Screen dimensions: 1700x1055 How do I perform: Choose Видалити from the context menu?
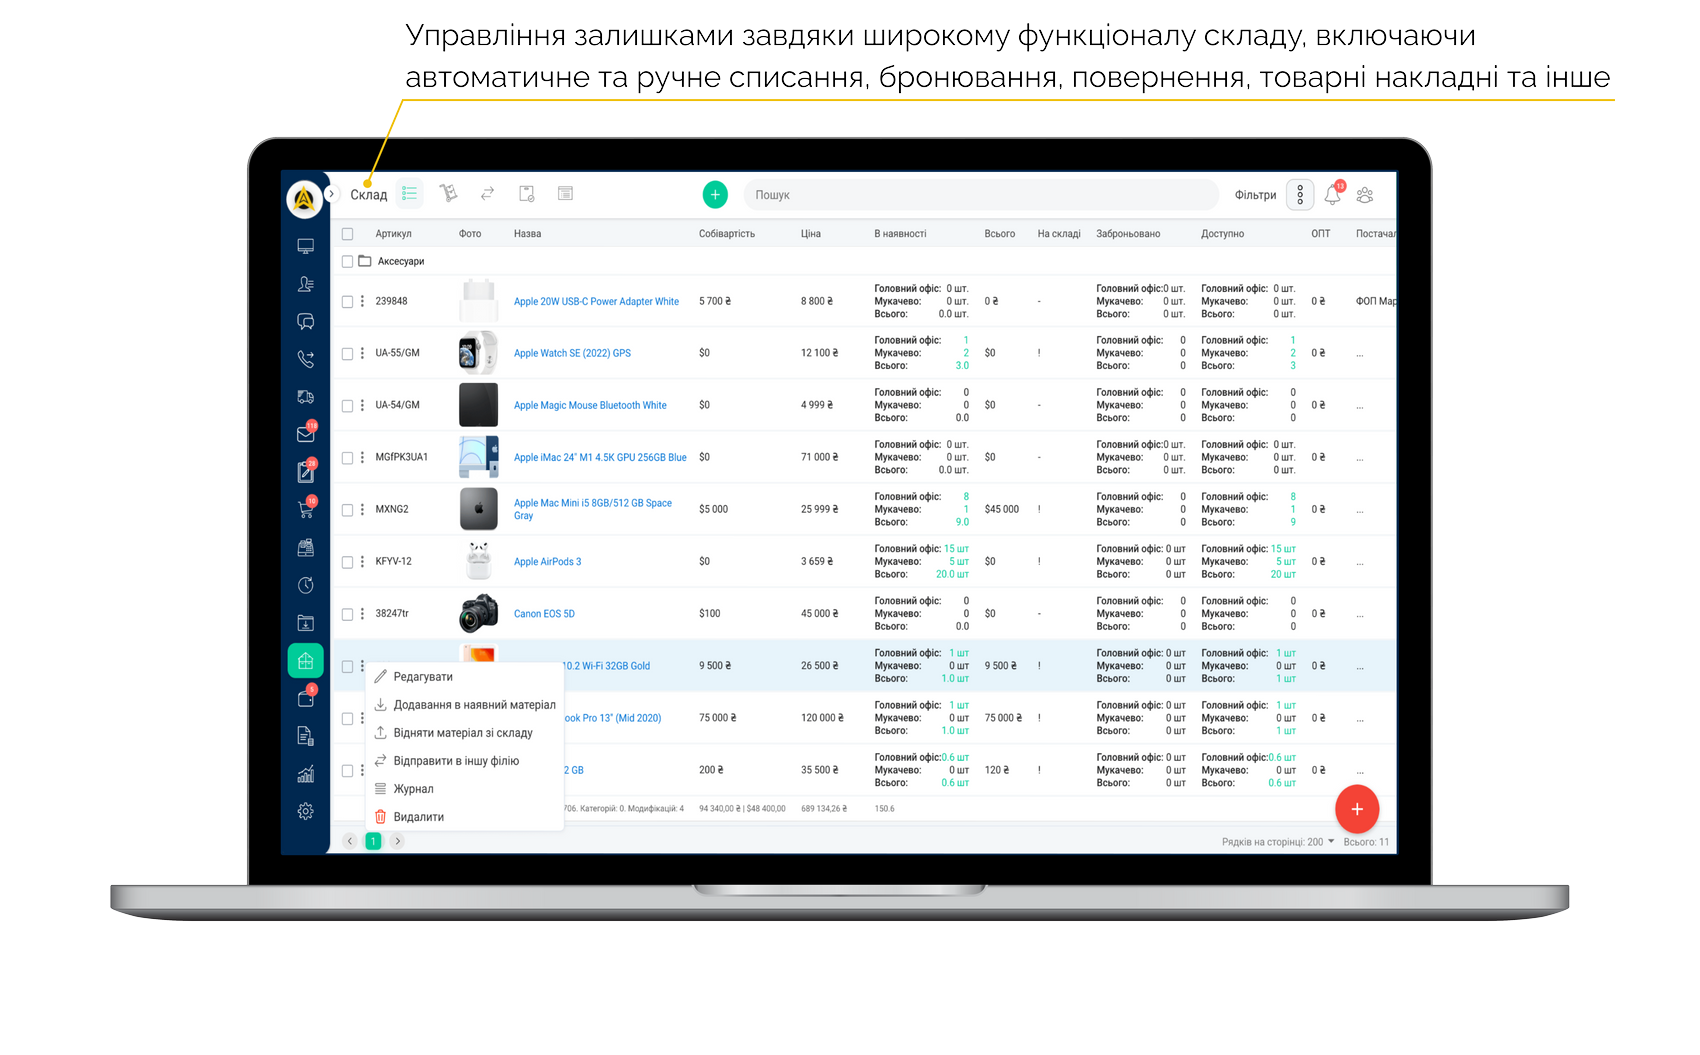click(418, 816)
